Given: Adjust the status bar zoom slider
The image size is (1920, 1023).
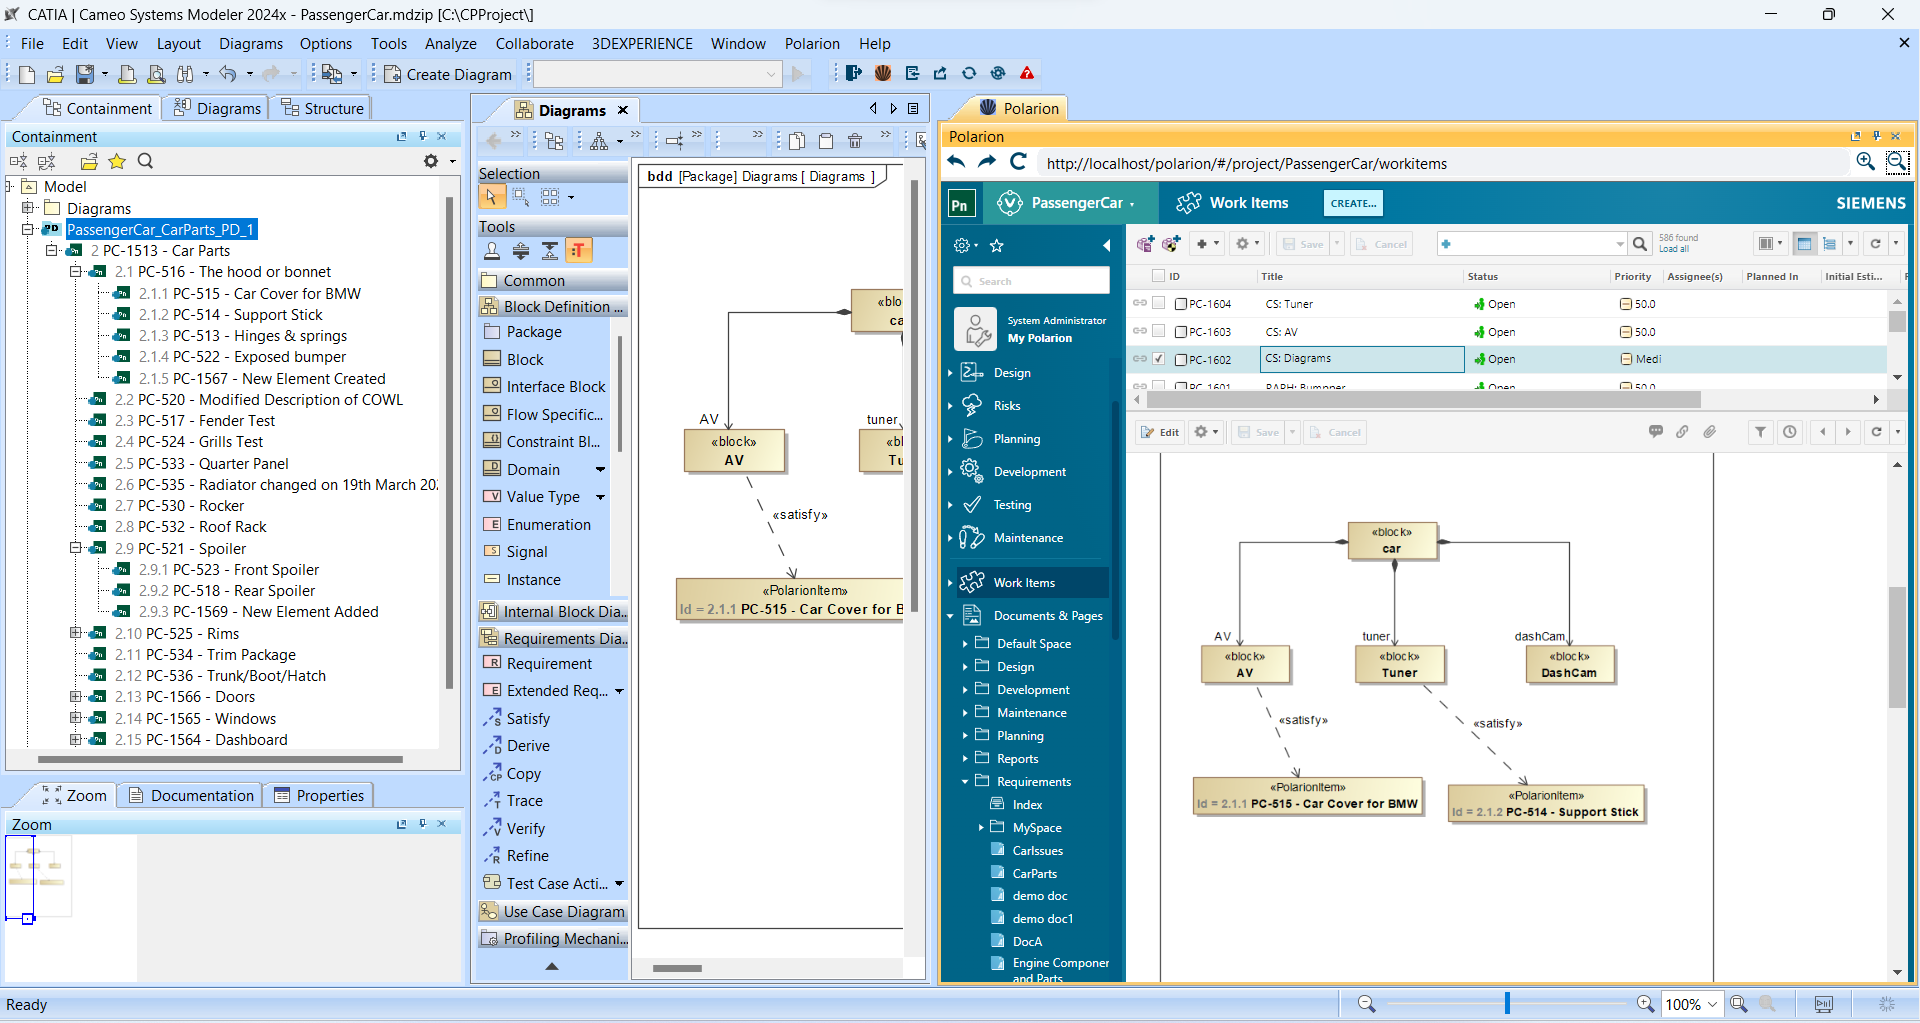Looking at the screenshot, I should tap(1506, 1003).
